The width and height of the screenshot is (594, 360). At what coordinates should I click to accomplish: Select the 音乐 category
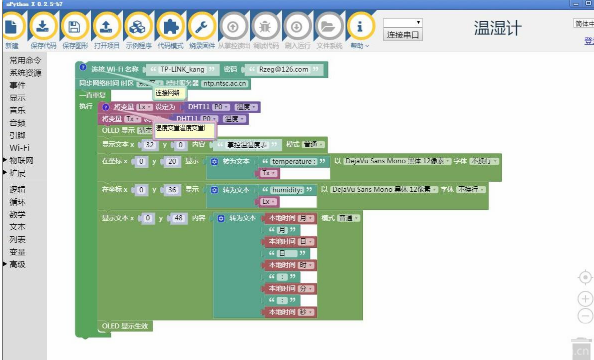[17, 110]
